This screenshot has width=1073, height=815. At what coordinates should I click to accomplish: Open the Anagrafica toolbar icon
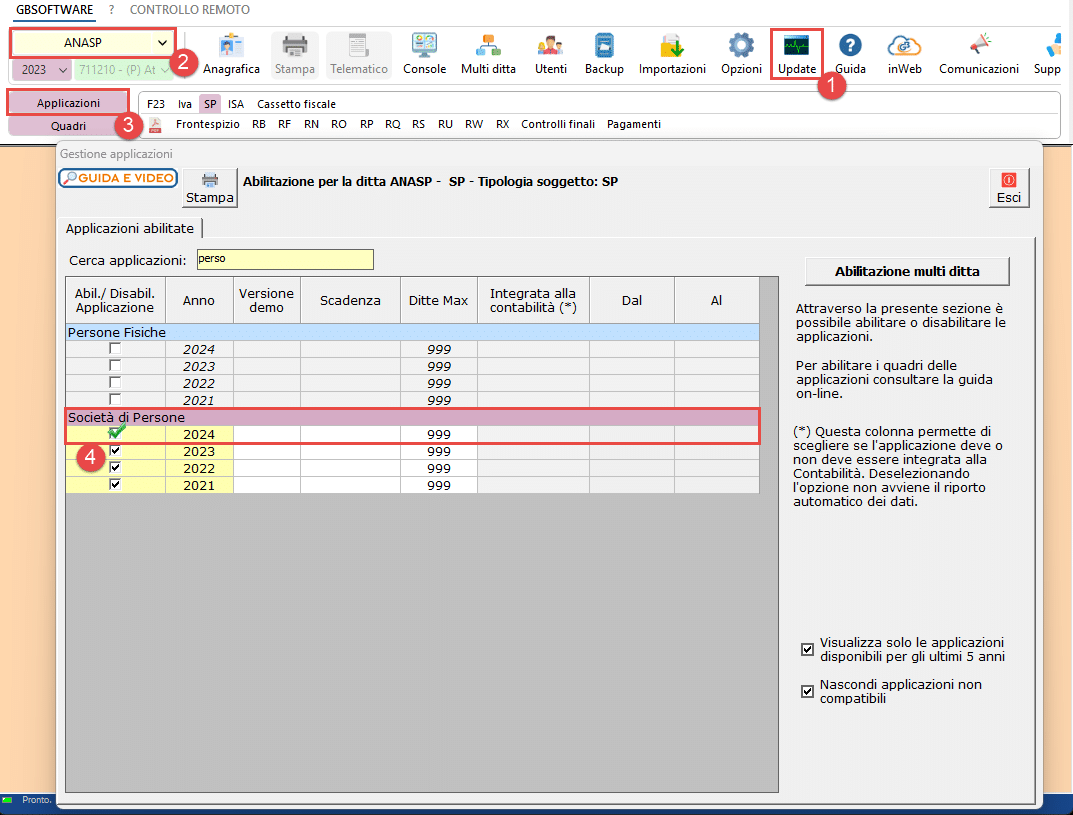[231, 54]
